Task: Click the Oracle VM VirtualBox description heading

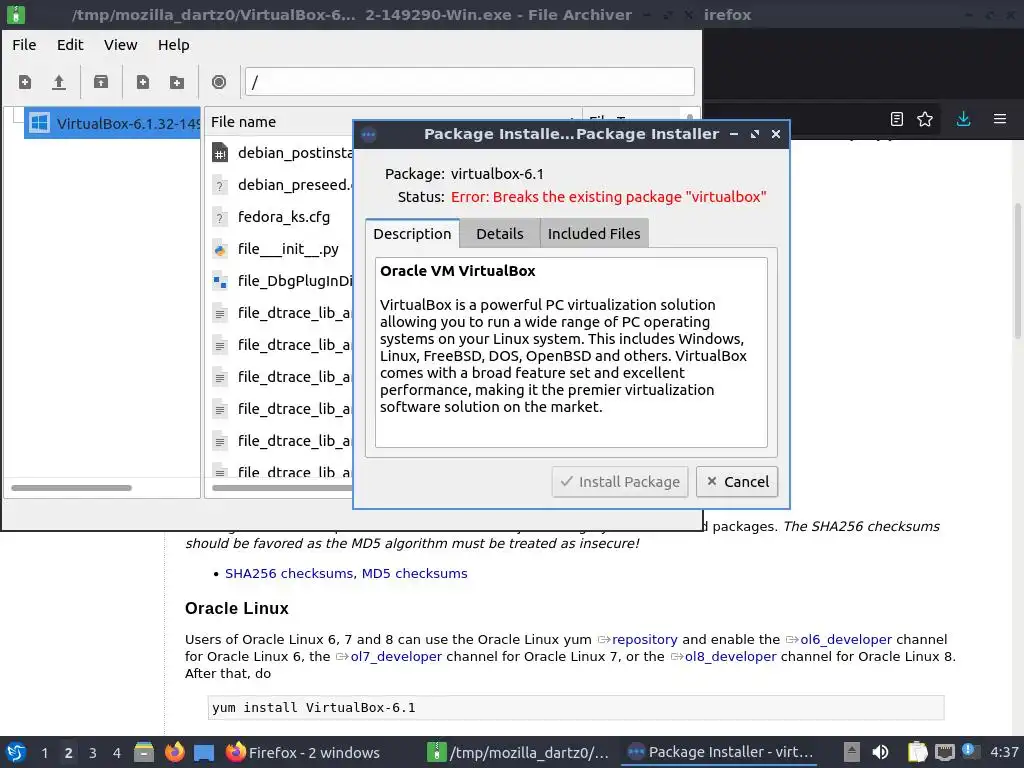Action: coord(458,271)
